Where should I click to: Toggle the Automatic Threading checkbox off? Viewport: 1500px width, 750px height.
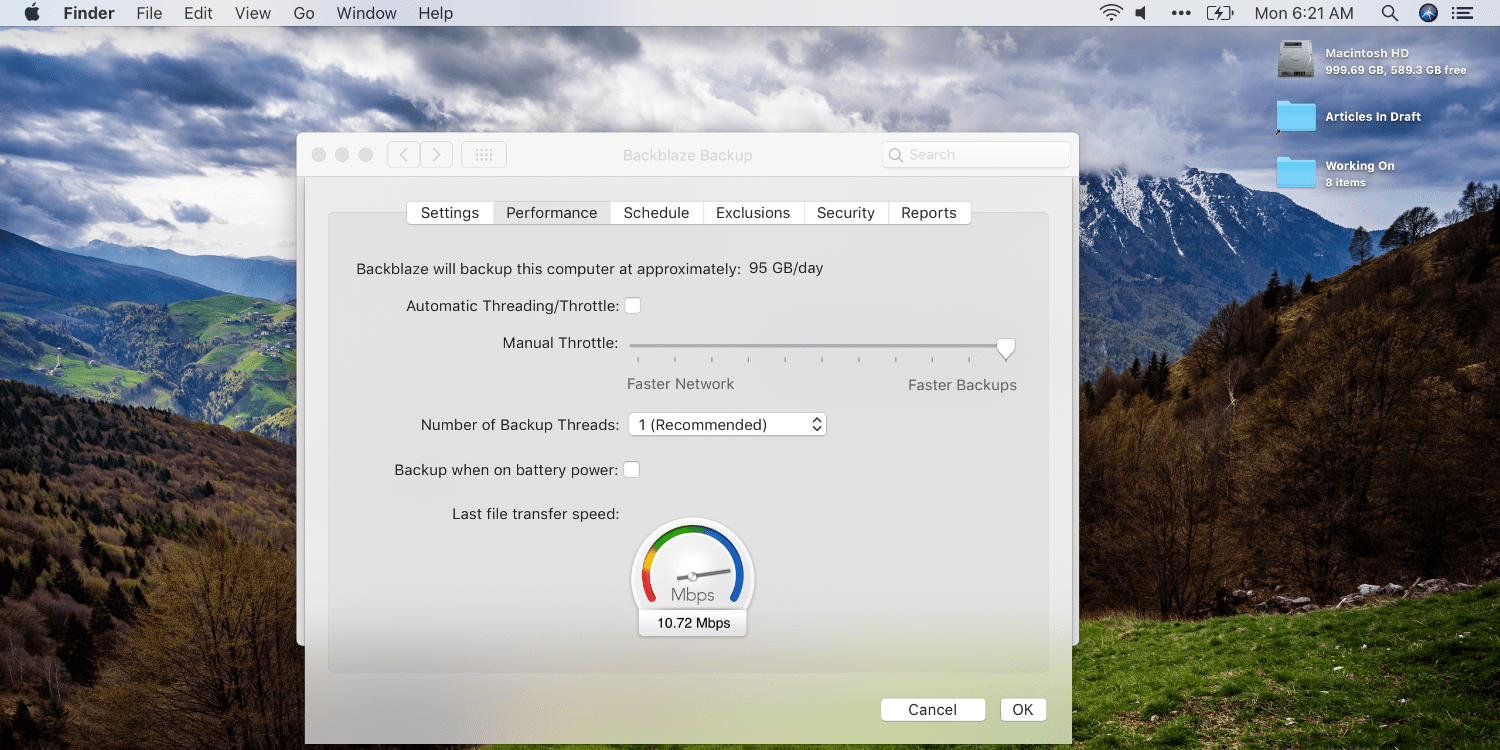point(633,305)
